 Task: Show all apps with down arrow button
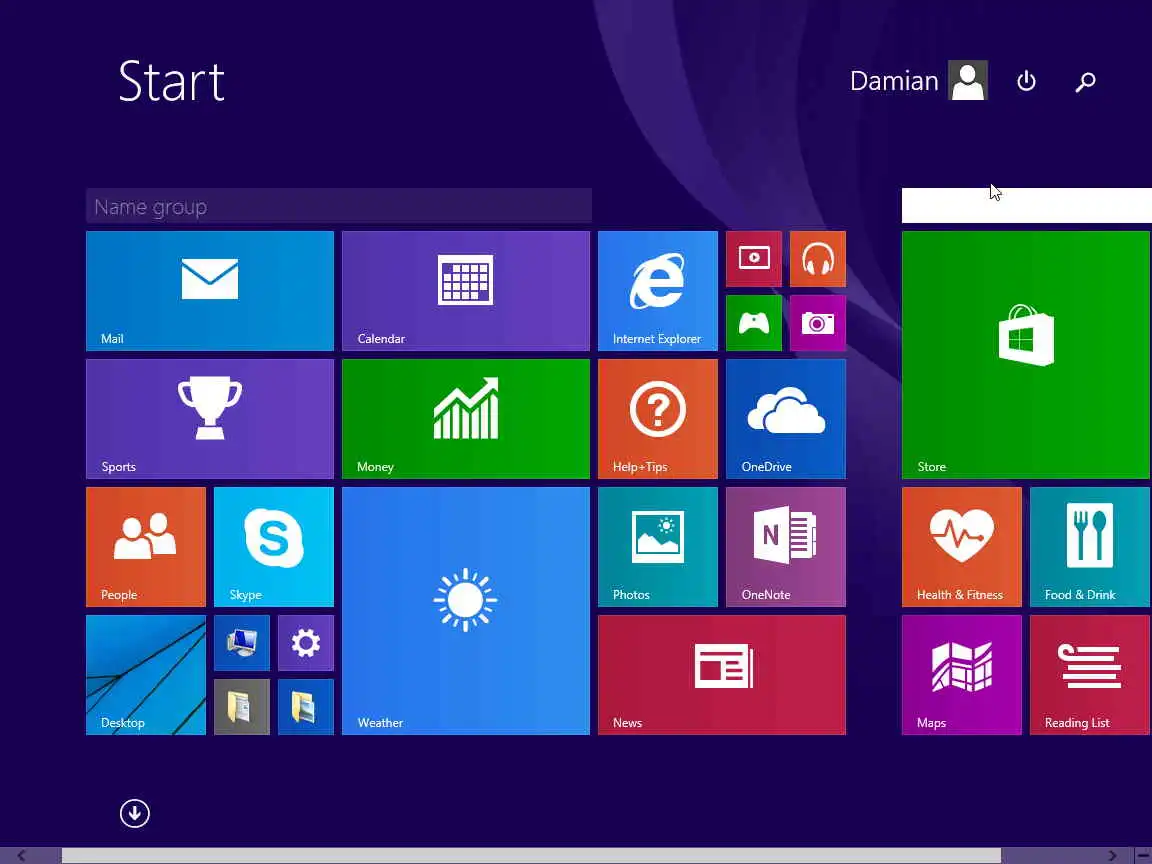pos(134,813)
